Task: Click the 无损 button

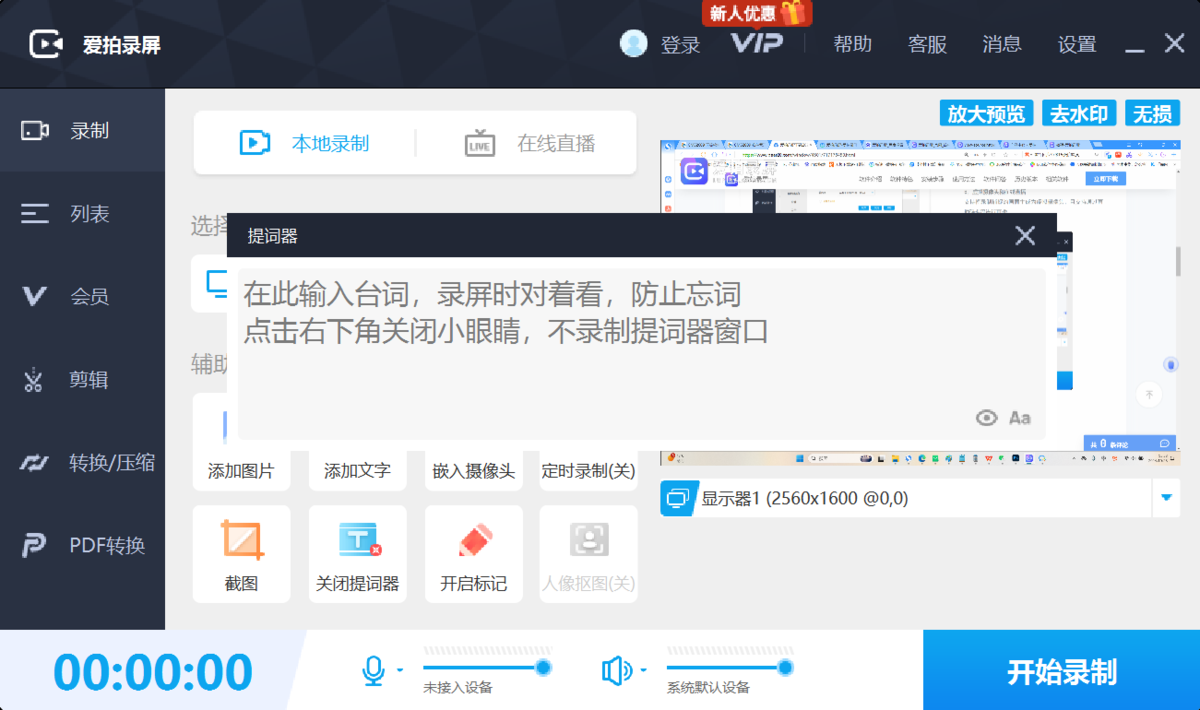Action: pos(1152,113)
